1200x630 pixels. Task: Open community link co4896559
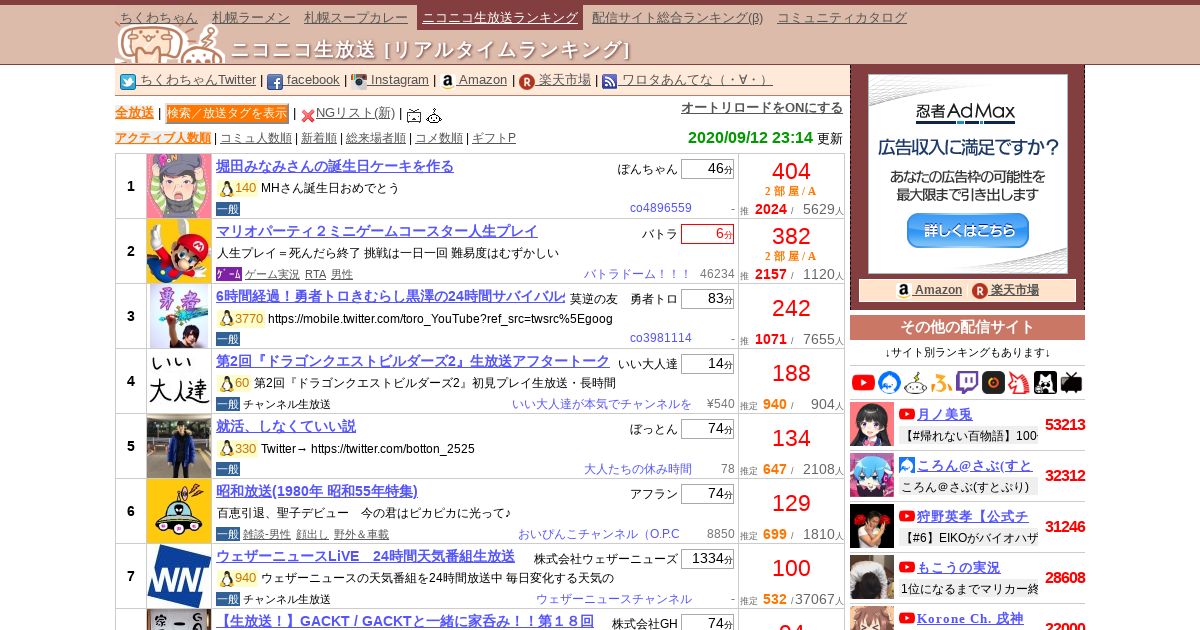coord(661,208)
